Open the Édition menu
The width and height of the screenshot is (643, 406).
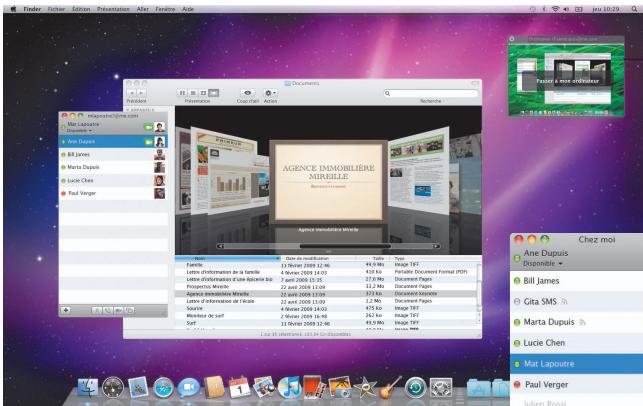click(81, 9)
